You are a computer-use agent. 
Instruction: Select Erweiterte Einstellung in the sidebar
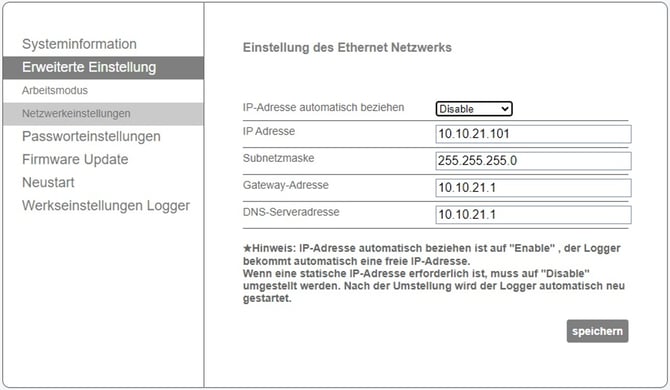pos(103,67)
